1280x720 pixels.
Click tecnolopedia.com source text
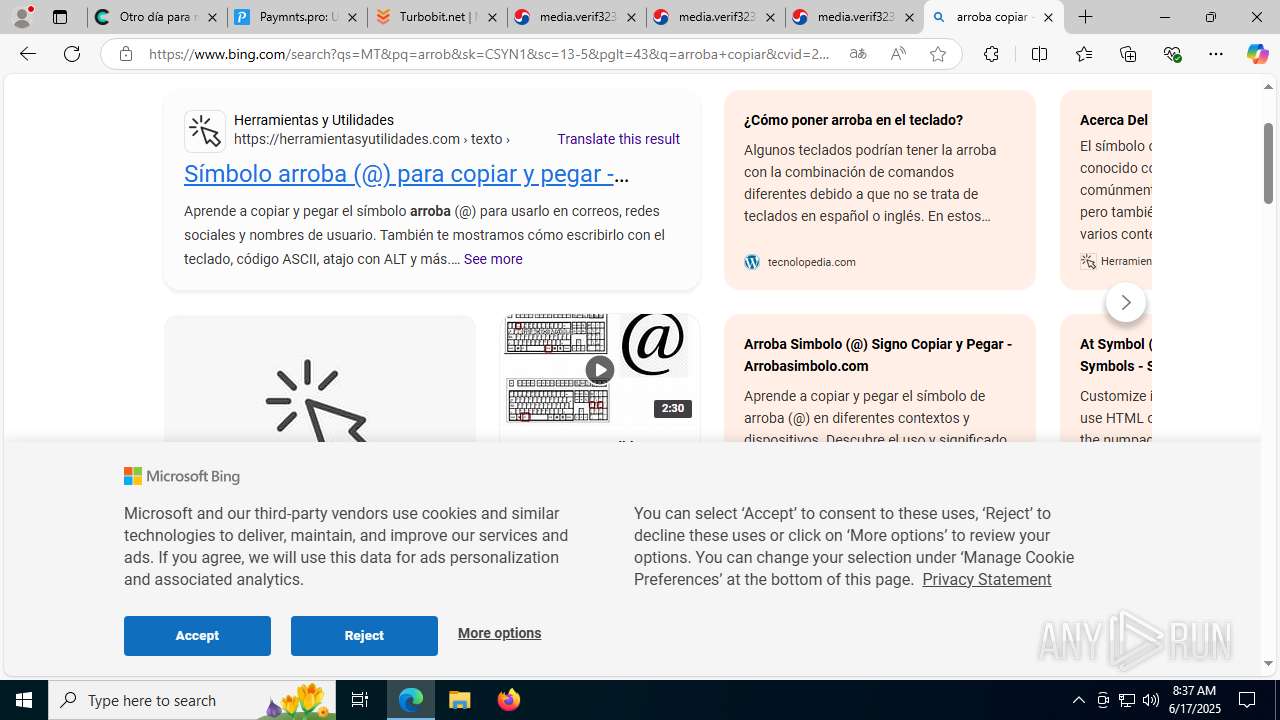coord(811,262)
